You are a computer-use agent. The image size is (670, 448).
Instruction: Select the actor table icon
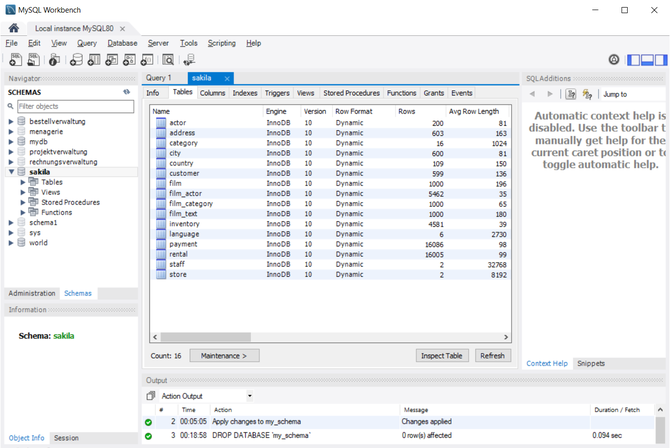tap(161, 123)
